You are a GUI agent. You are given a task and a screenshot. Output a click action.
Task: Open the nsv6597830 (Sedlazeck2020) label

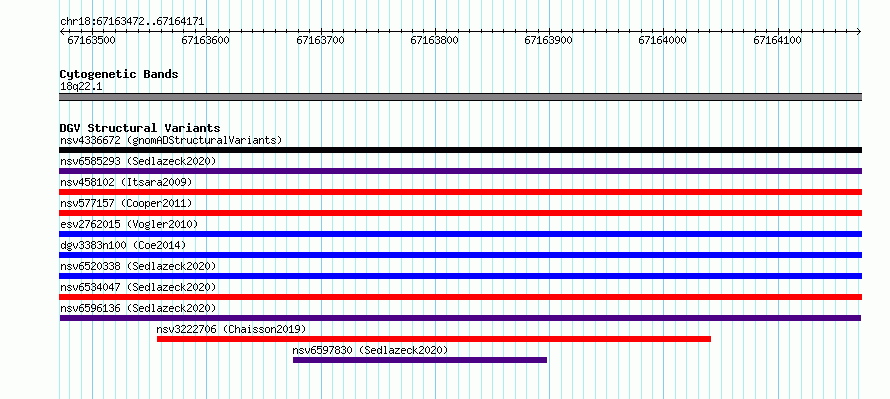(370, 350)
